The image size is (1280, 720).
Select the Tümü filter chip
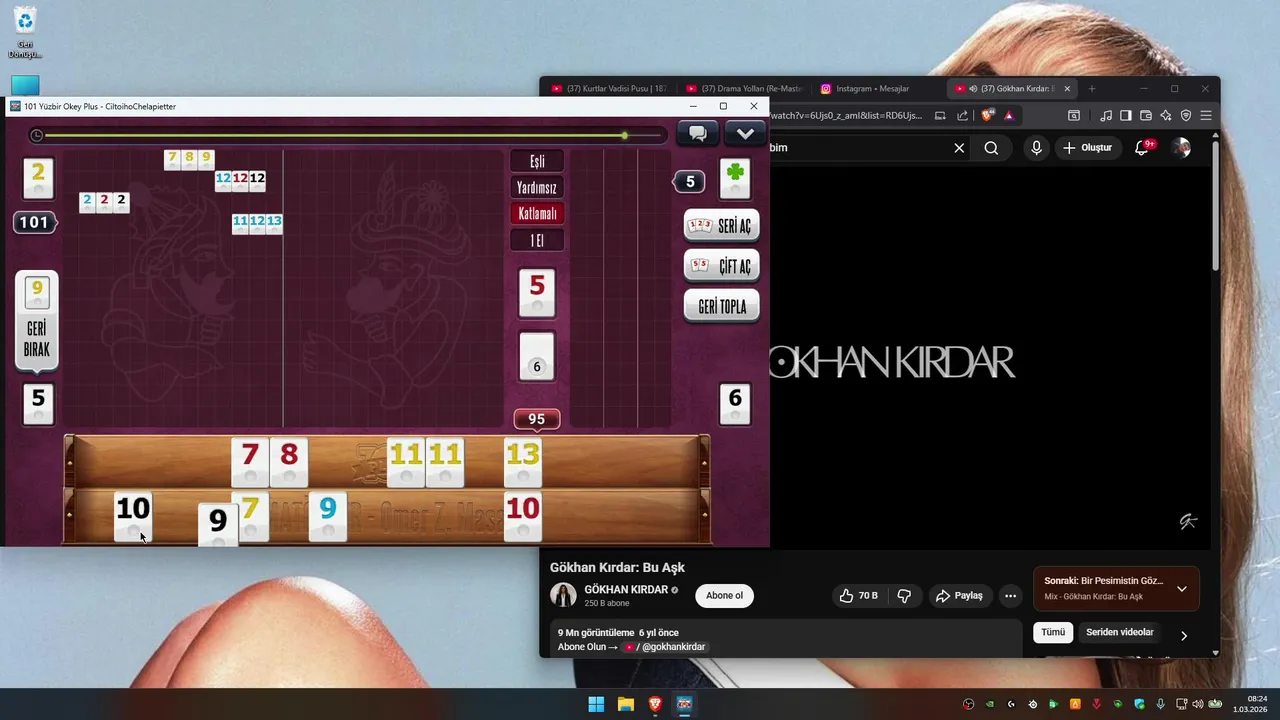(1053, 632)
